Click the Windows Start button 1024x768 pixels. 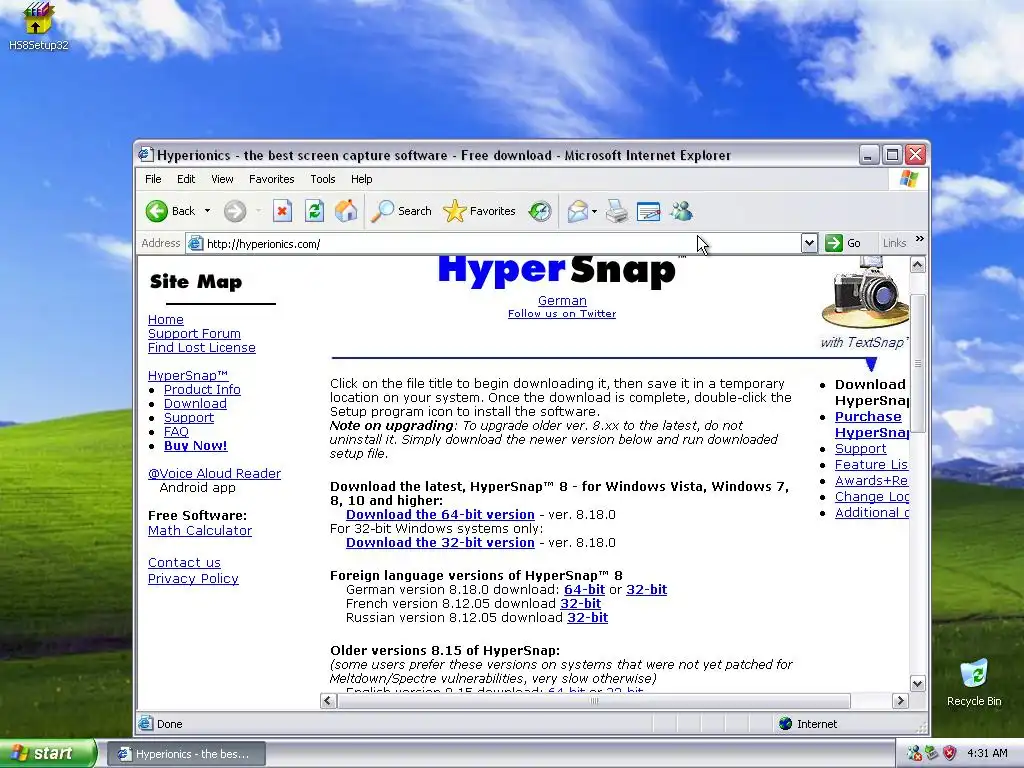[x=48, y=753]
